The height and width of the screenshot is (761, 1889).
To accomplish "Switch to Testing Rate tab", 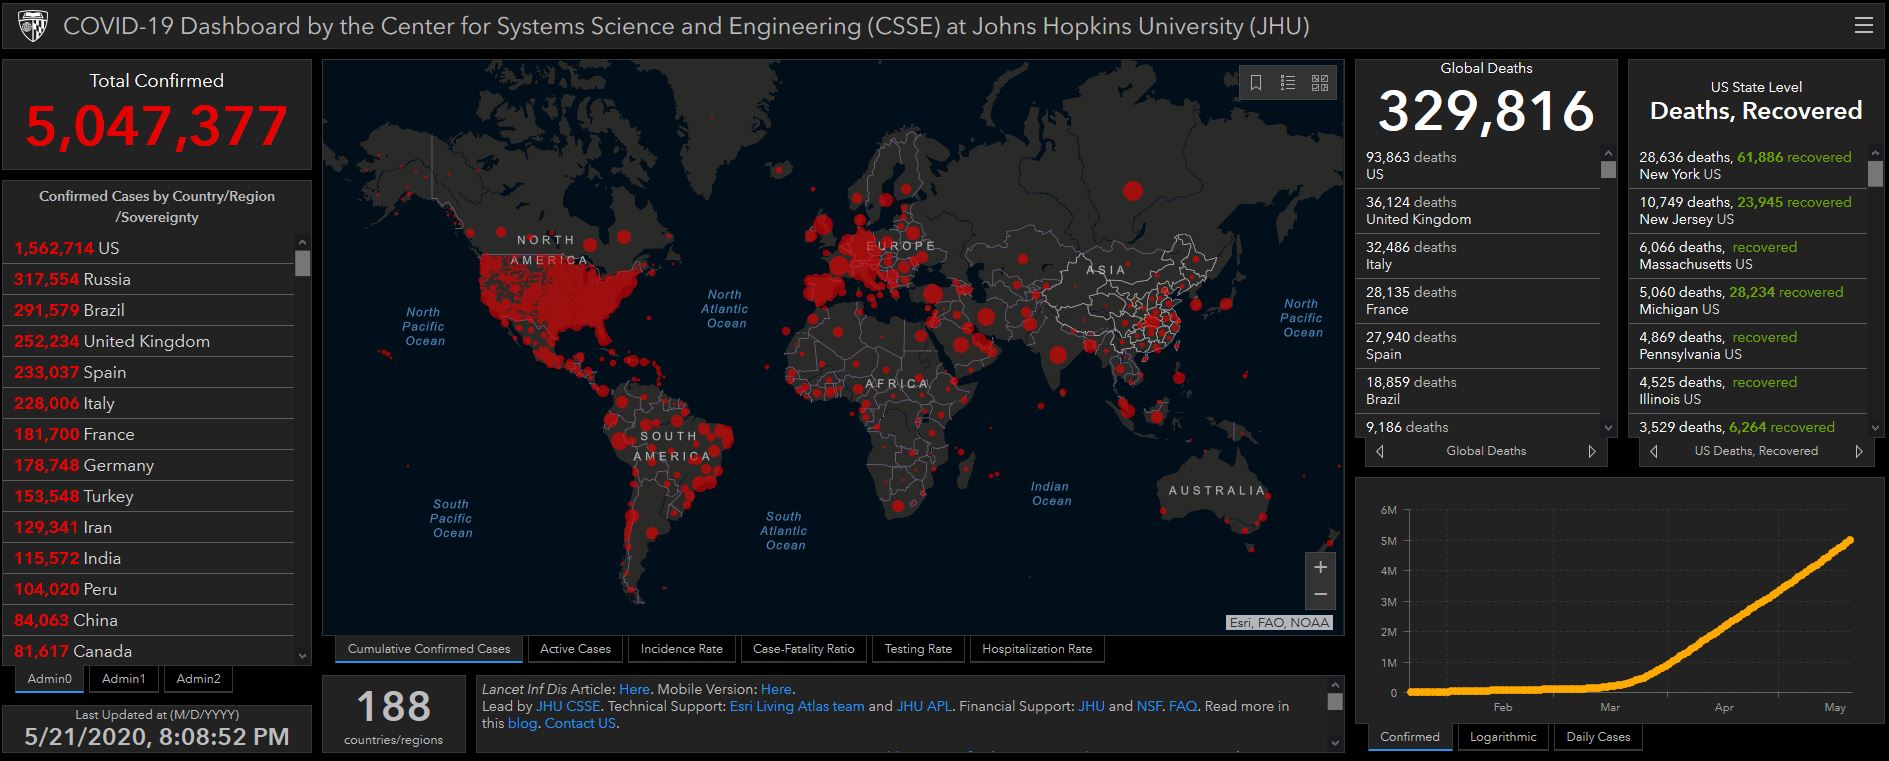I will 918,649.
